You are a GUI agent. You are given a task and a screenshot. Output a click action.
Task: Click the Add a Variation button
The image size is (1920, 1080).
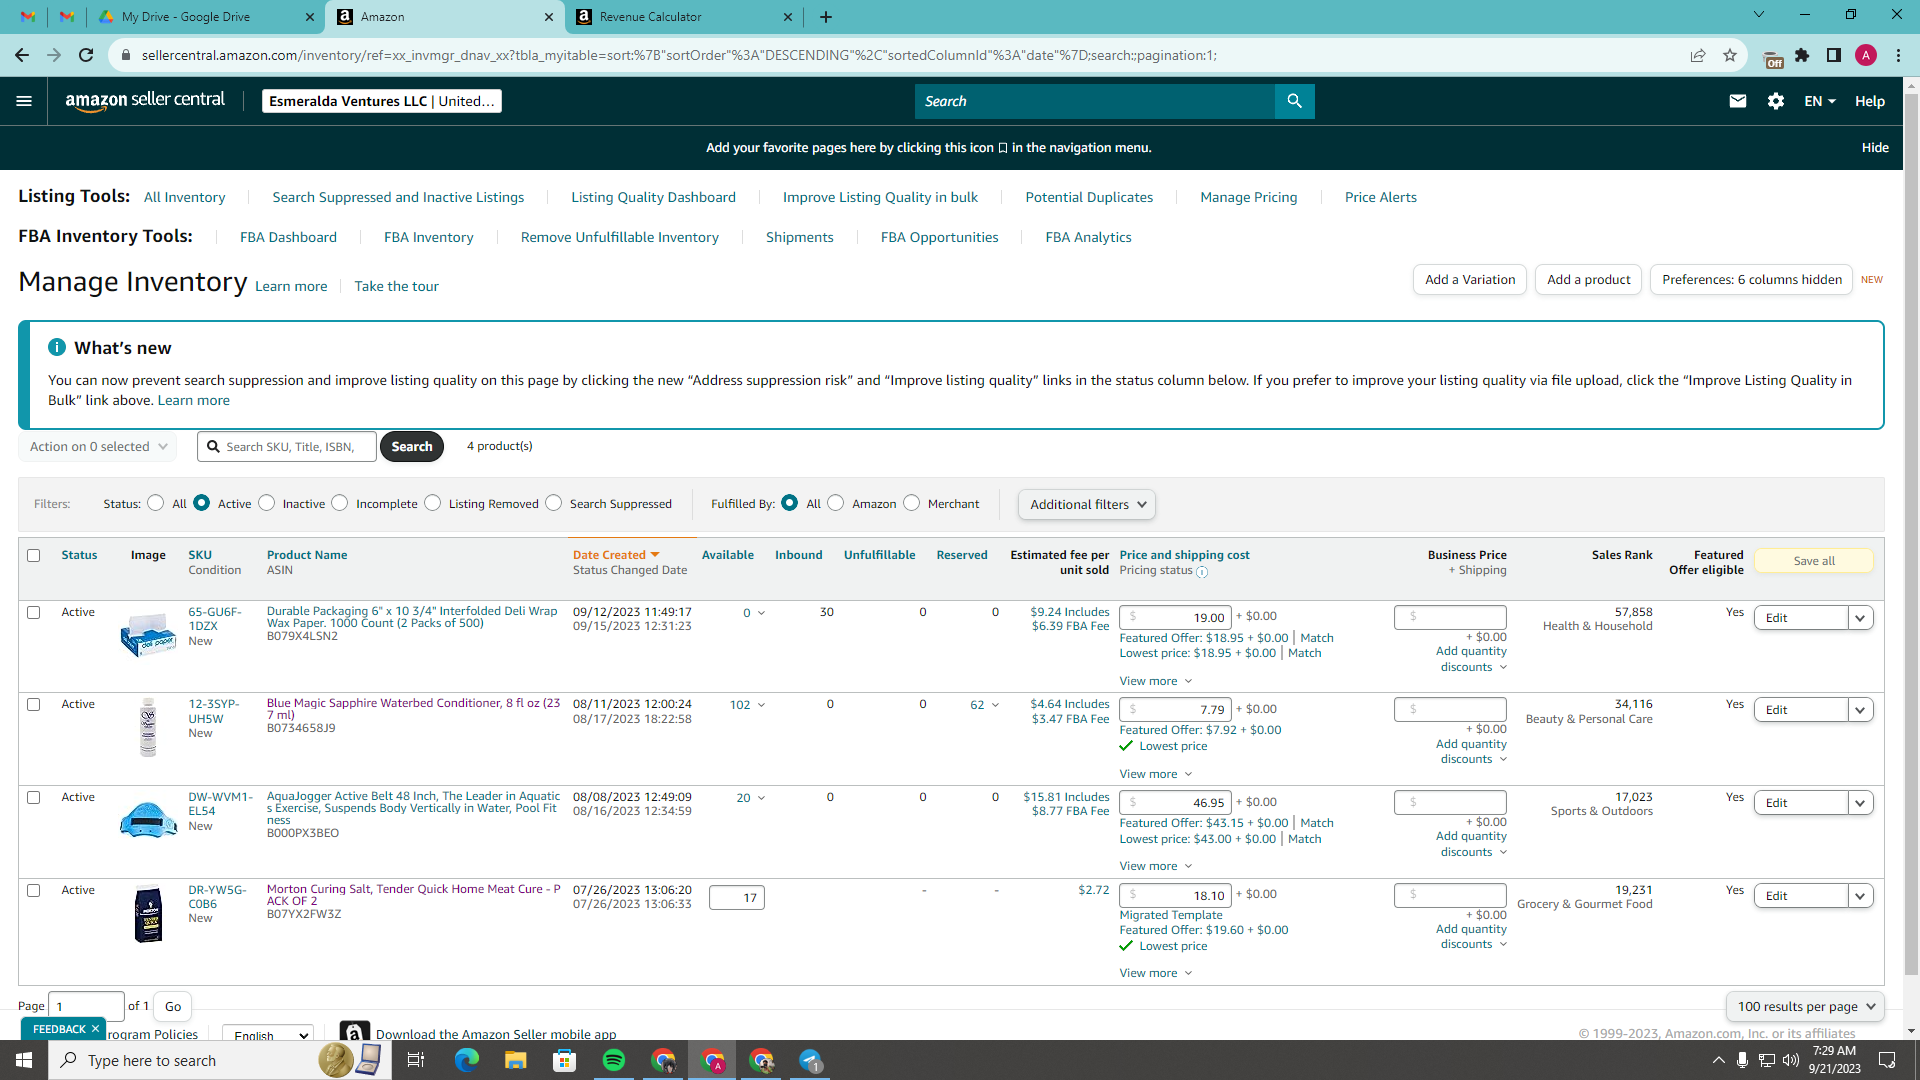pyautogui.click(x=1470, y=280)
